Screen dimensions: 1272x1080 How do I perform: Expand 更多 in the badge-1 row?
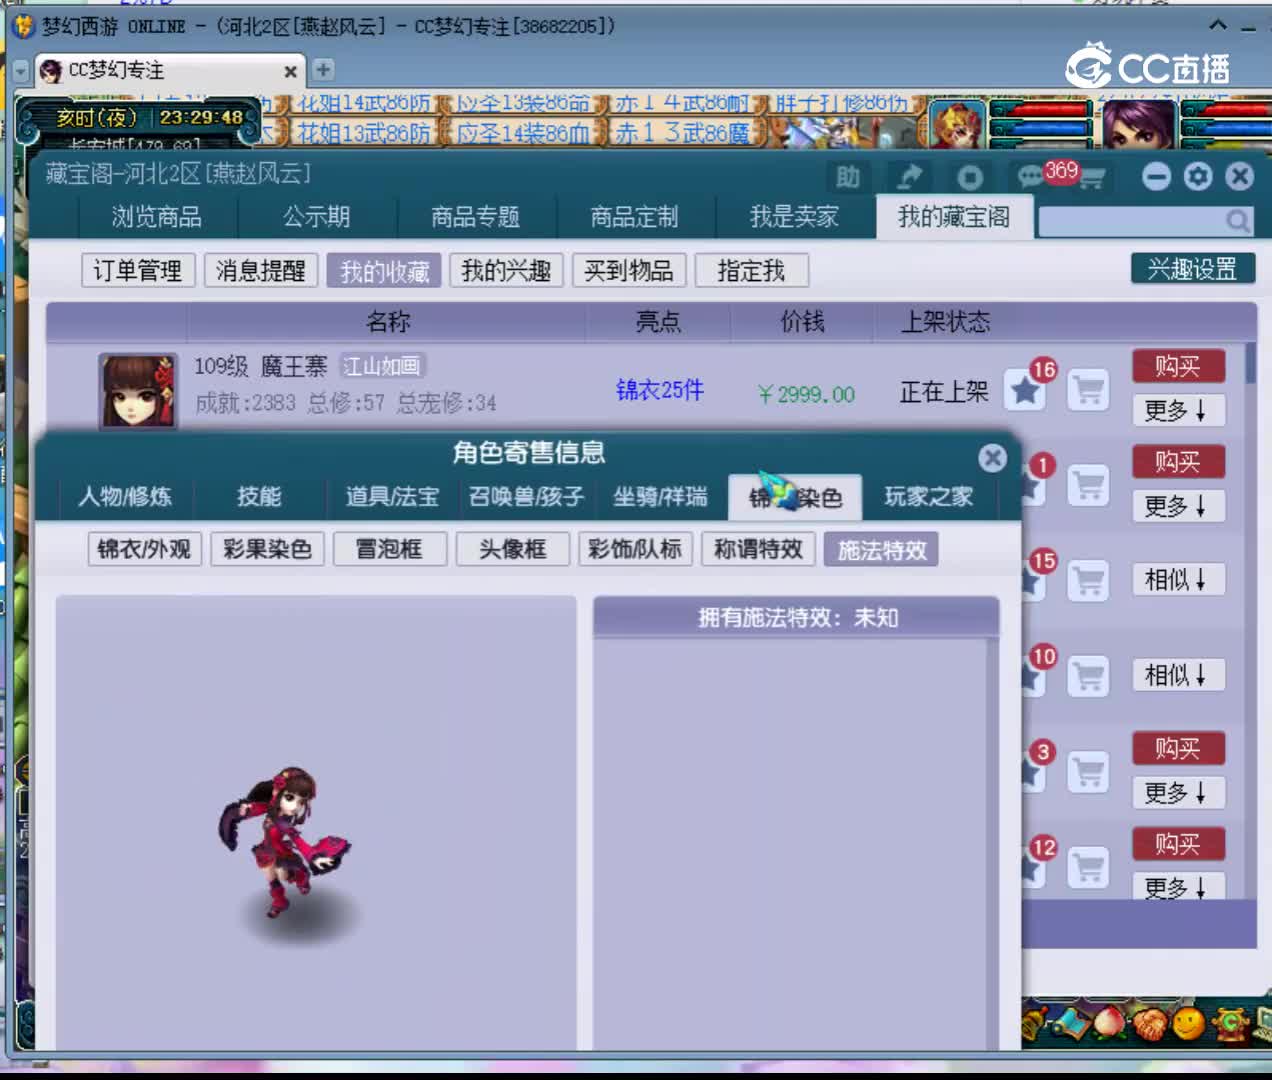pyautogui.click(x=1178, y=506)
